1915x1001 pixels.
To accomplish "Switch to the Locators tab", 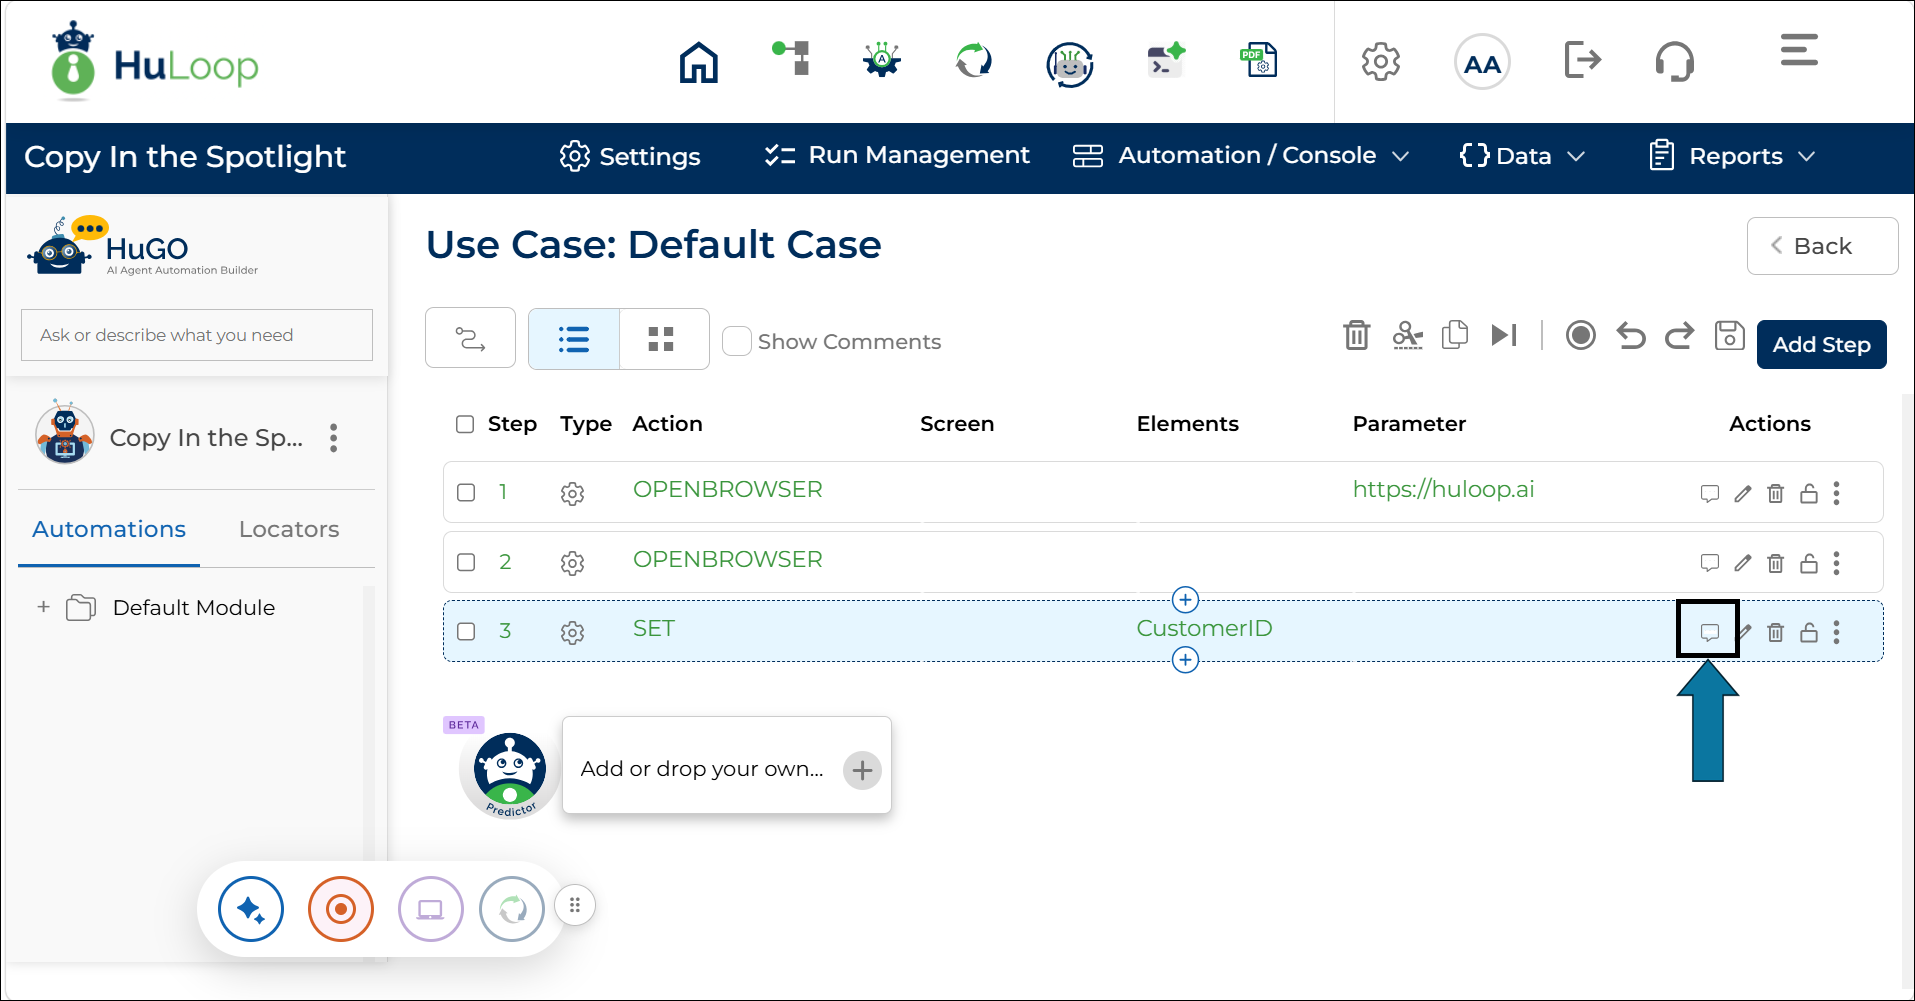I will (x=289, y=529).
